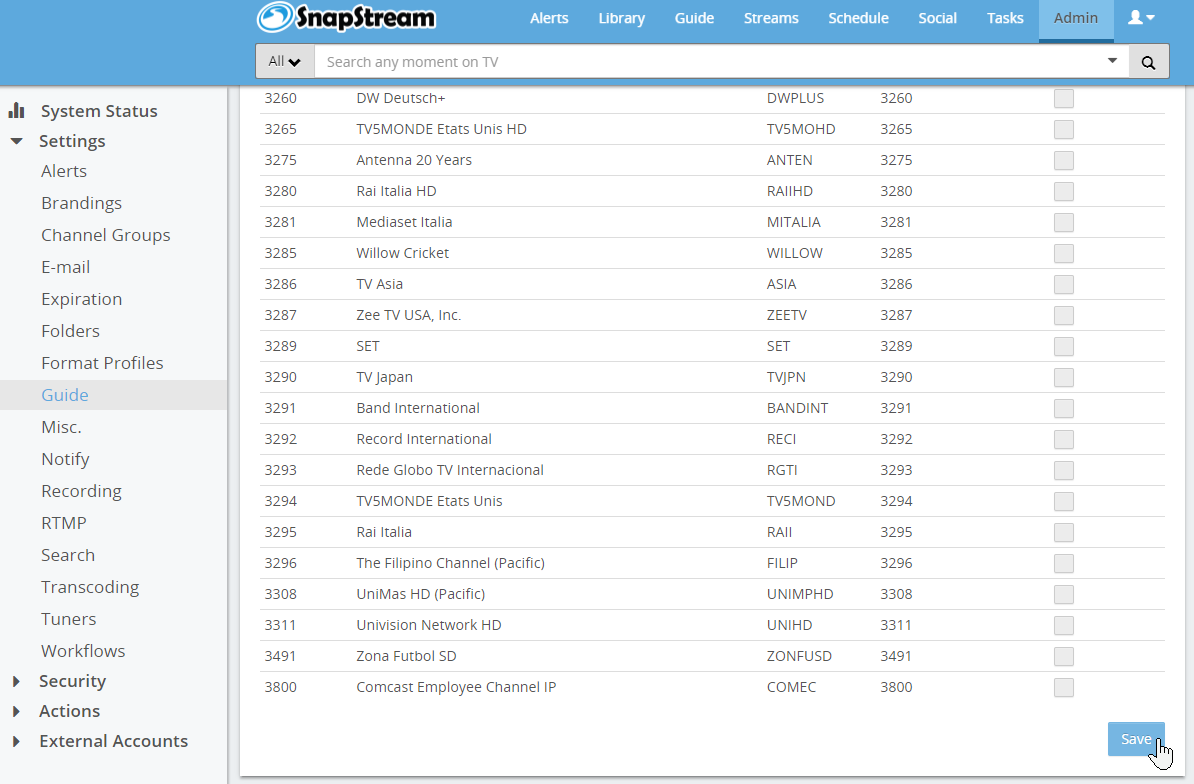
Task: Open the Library tab
Action: [621, 18]
